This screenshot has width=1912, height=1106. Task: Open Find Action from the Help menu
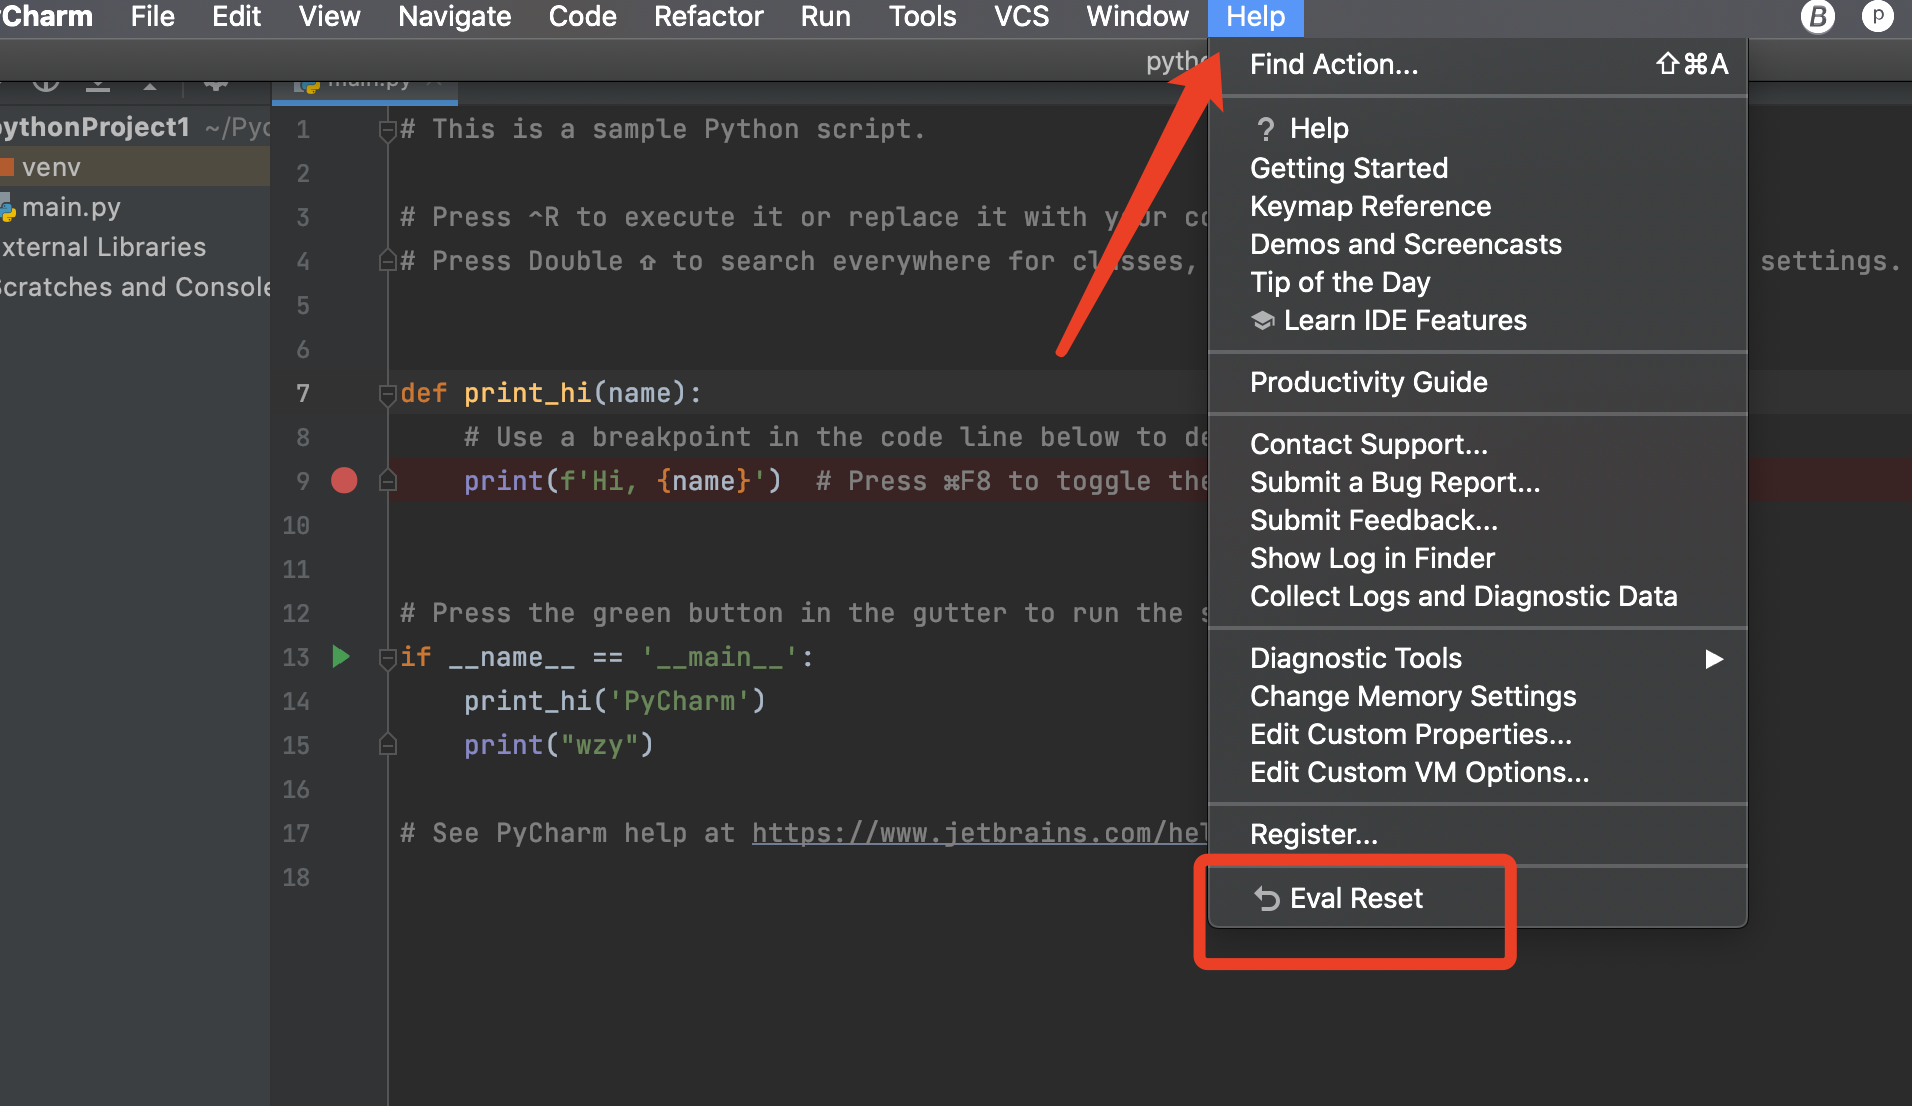pyautogui.click(x=1477, y=65)
